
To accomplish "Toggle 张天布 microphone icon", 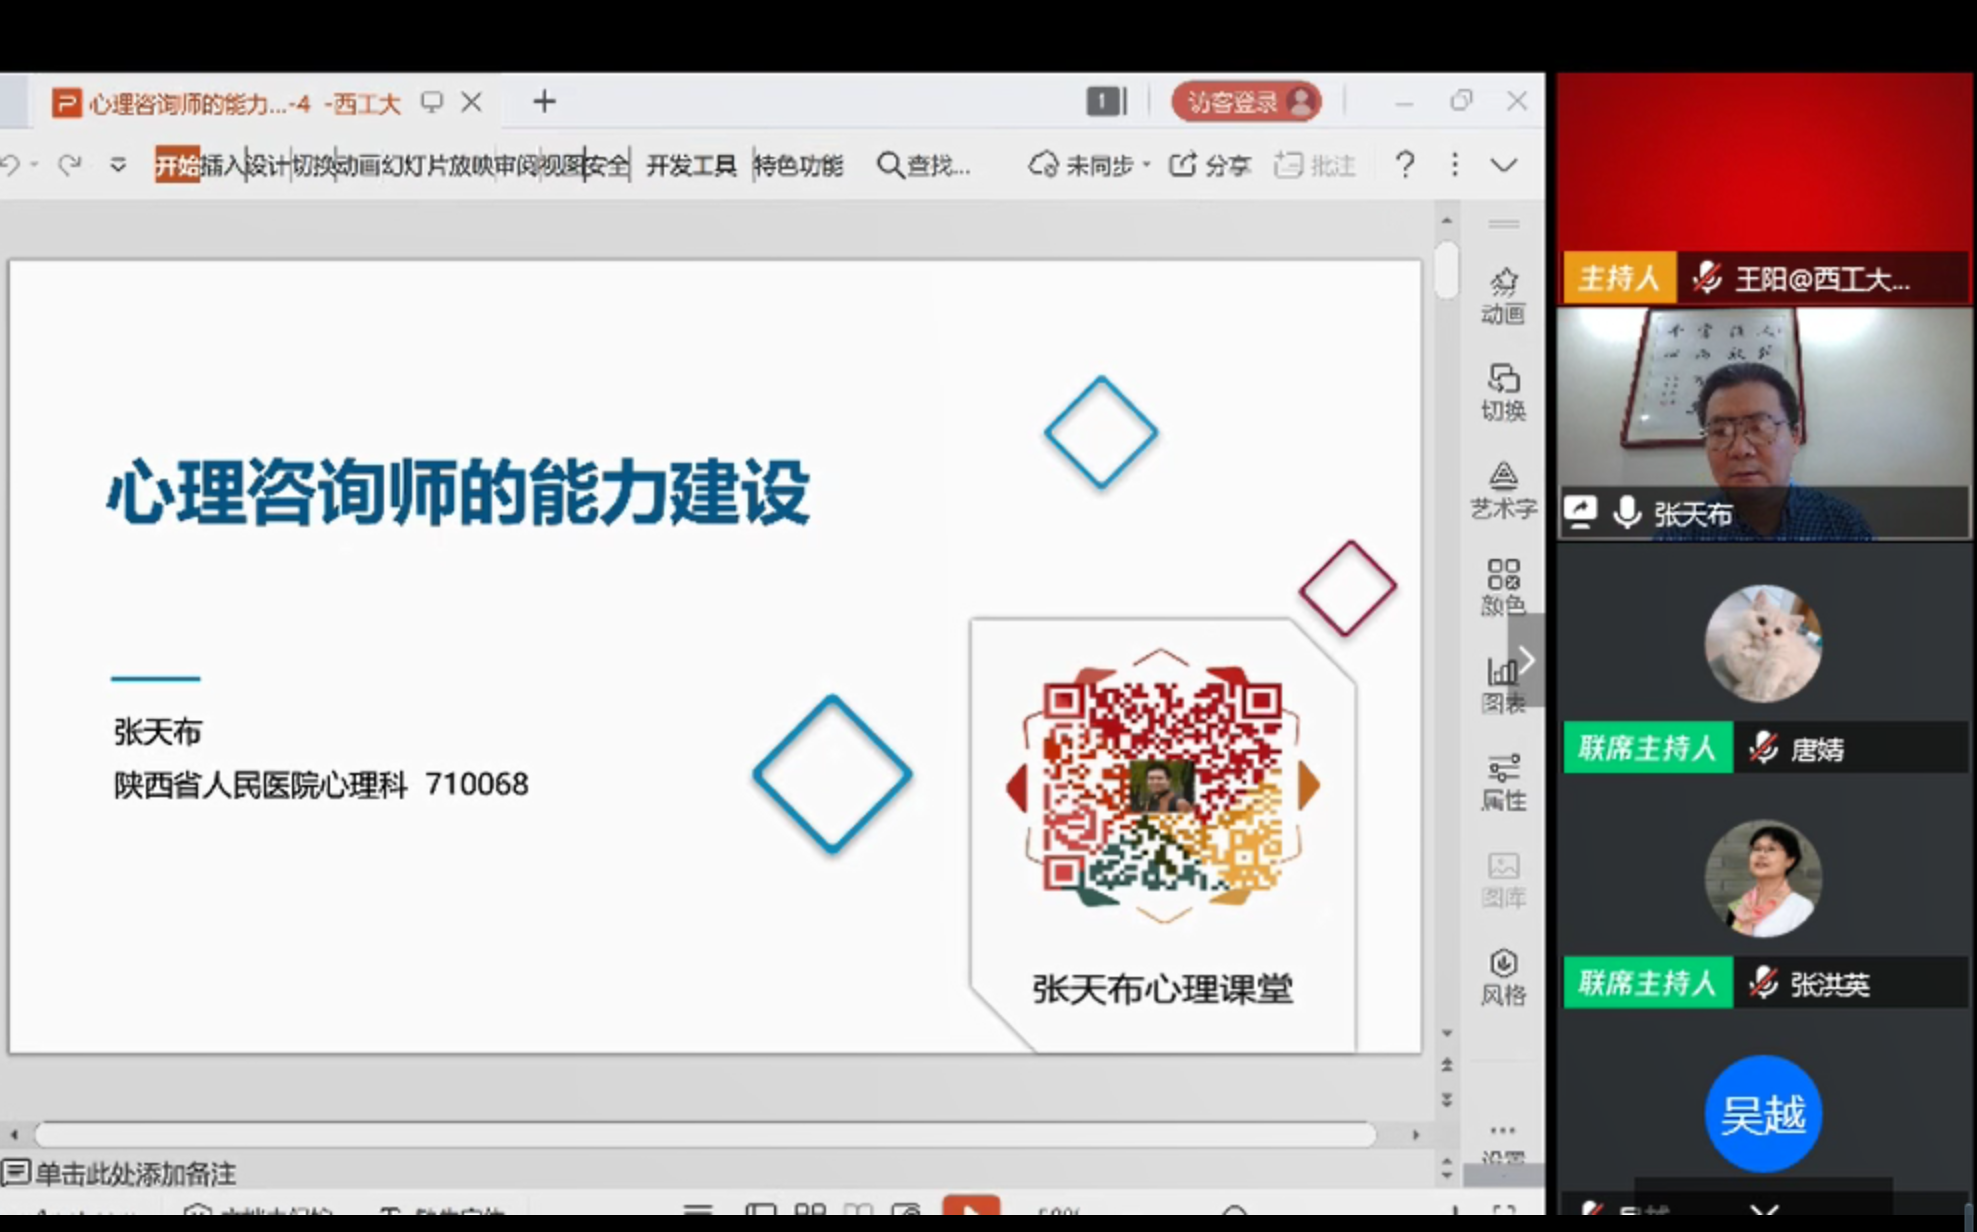I will click(x=1627, y=513).
